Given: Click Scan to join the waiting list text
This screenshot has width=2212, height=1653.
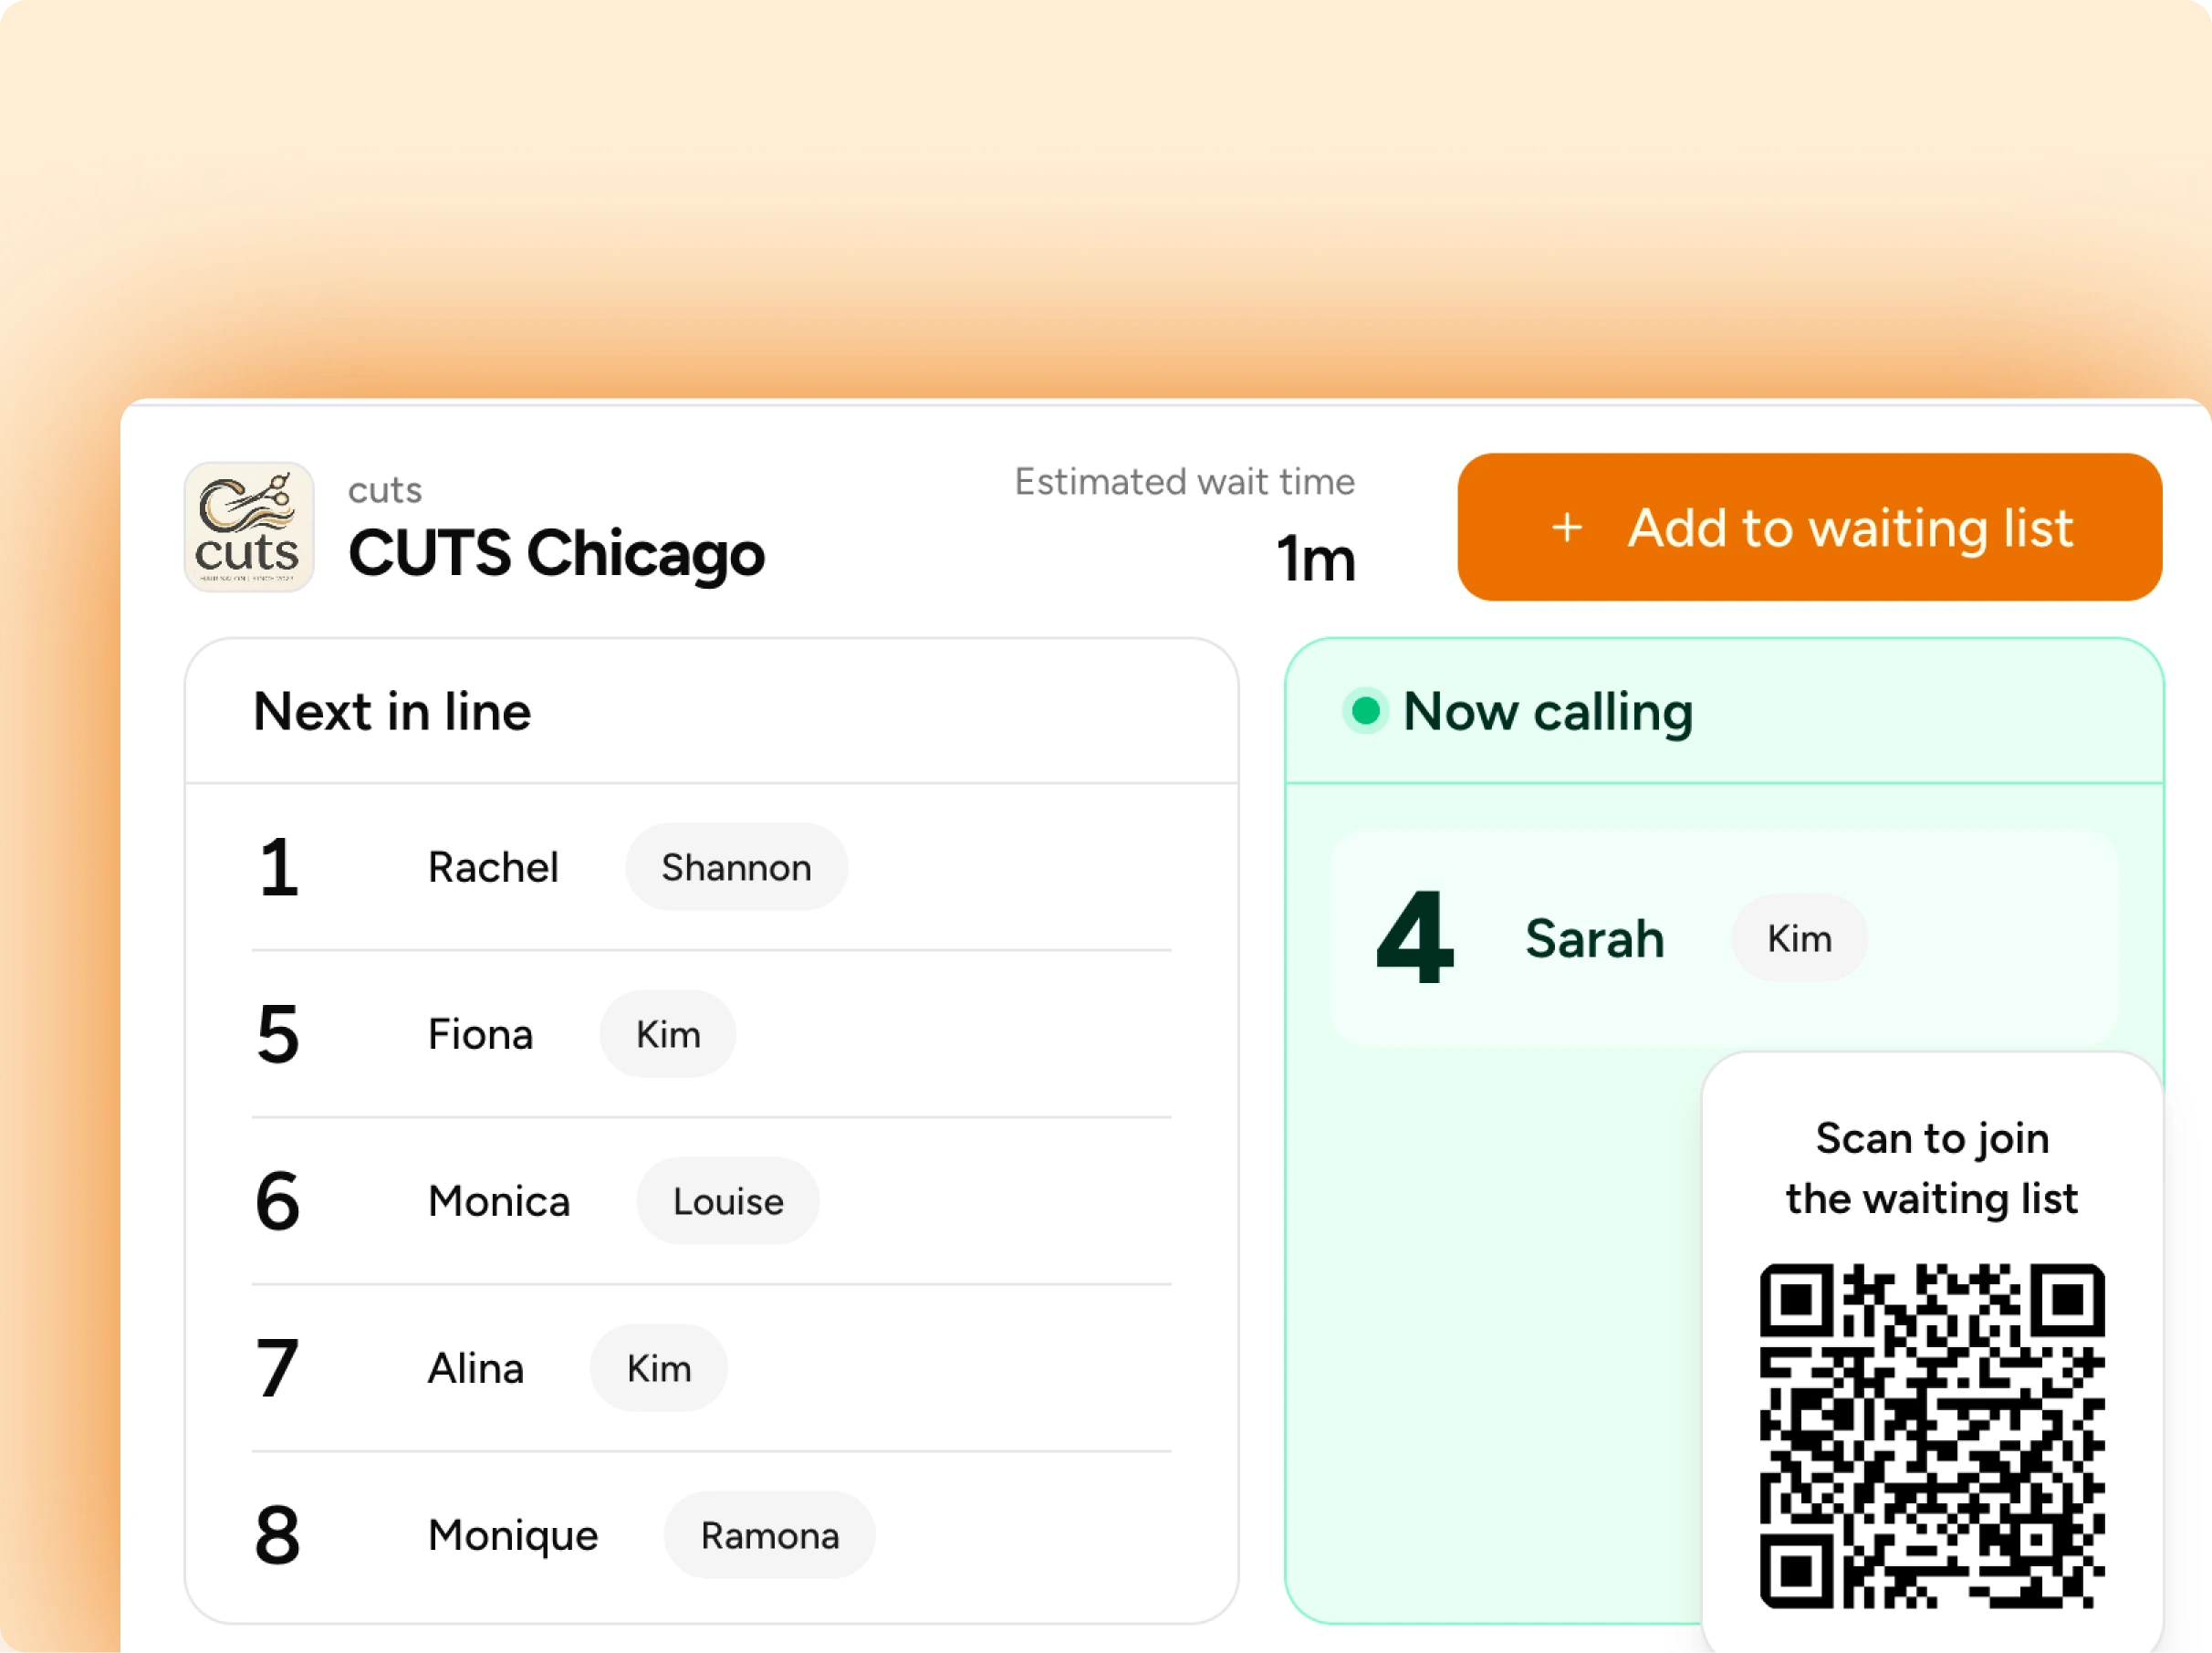Looking at the screenshot, I should point(1931,1167).
